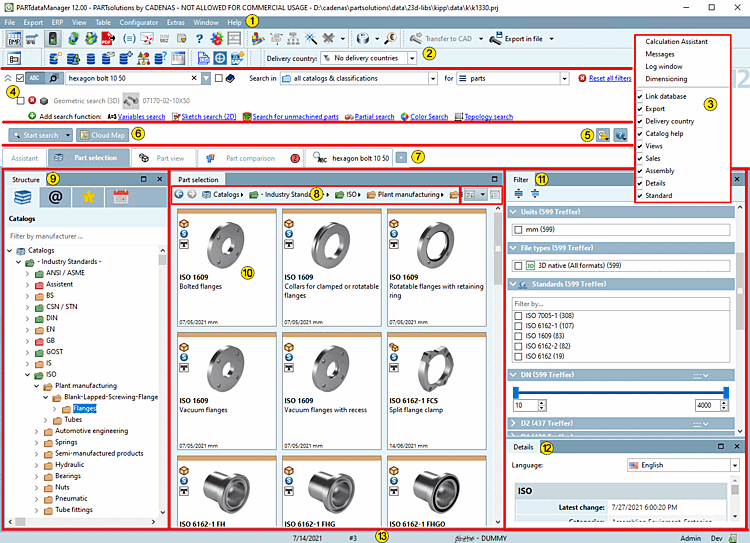
Task: Open the catalogs stack icon in Structure
Action: pyautogui.click(x=23, y=197)
